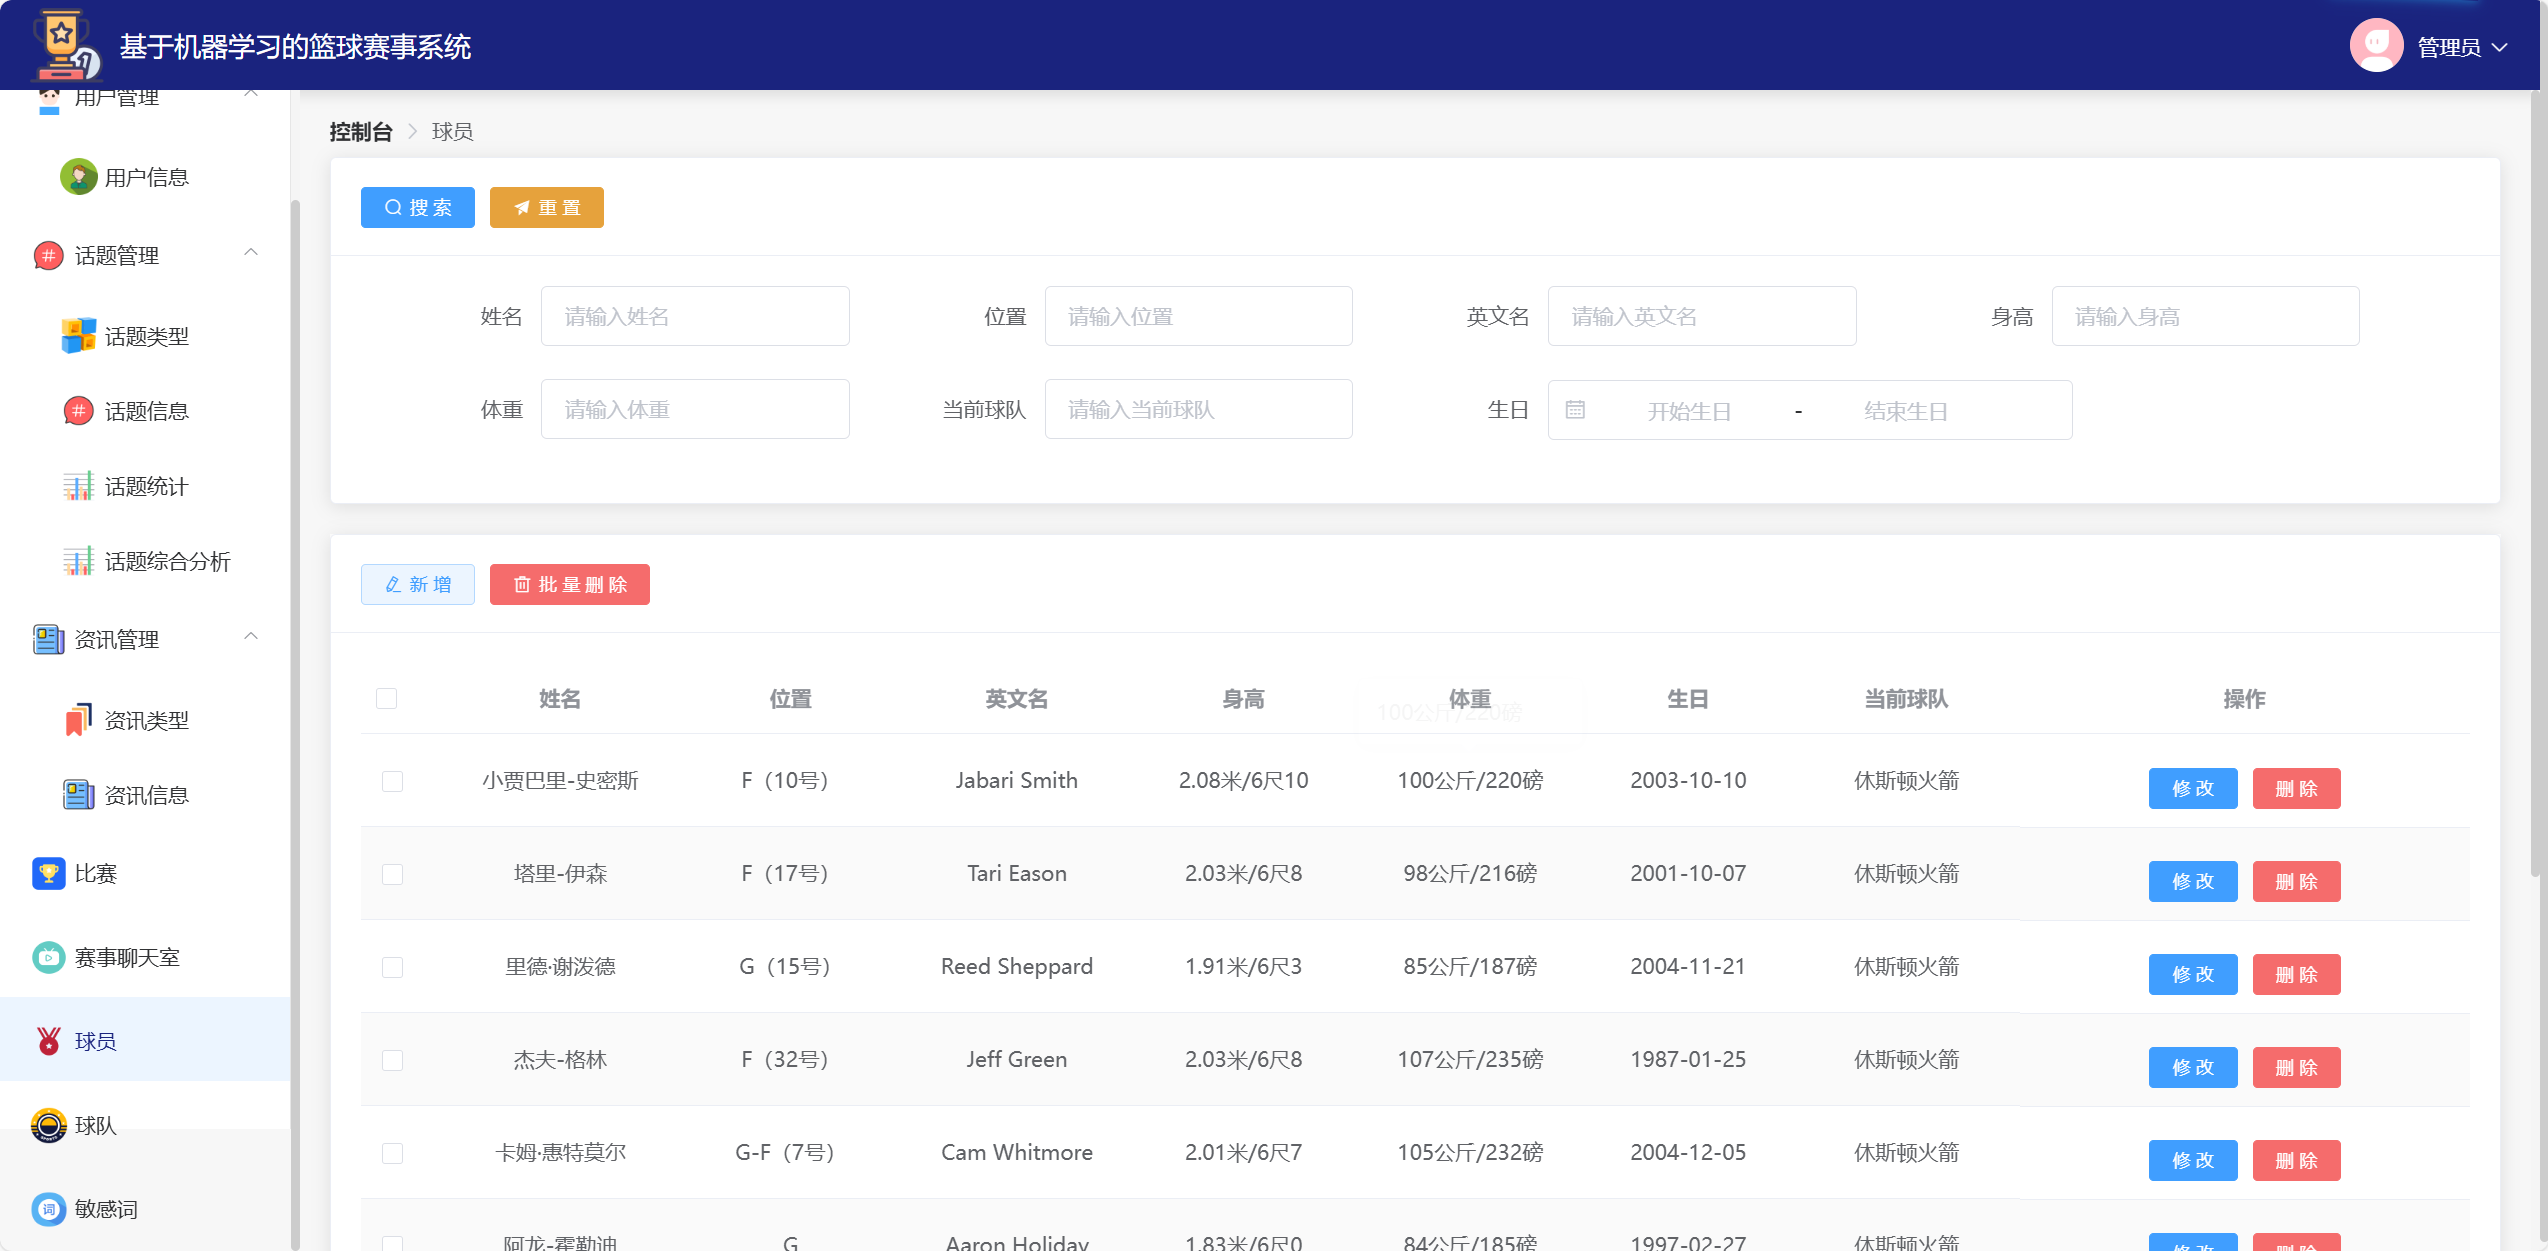Click the 结束生日 date input

coord(1906,411)
